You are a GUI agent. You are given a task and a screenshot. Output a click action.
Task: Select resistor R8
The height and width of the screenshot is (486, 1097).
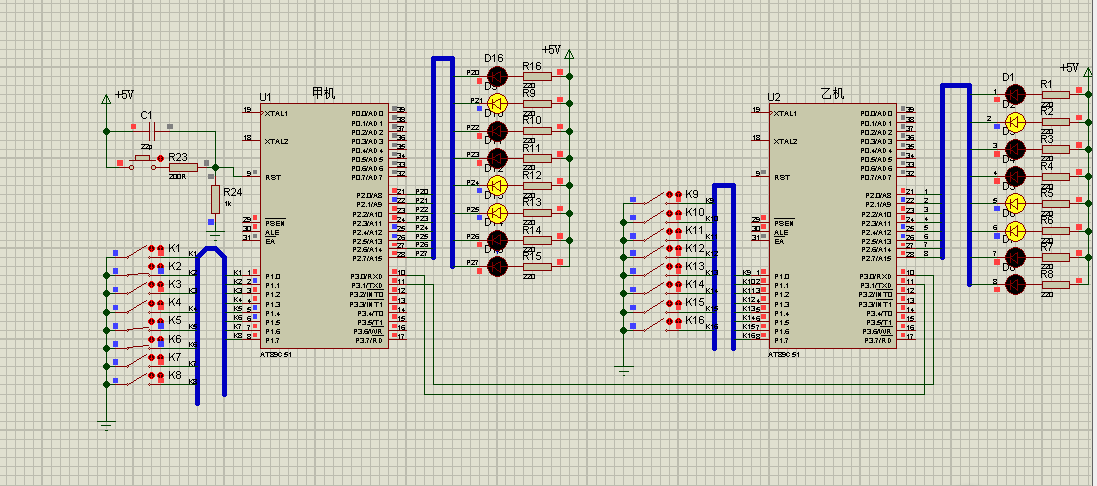point(1055,285)
